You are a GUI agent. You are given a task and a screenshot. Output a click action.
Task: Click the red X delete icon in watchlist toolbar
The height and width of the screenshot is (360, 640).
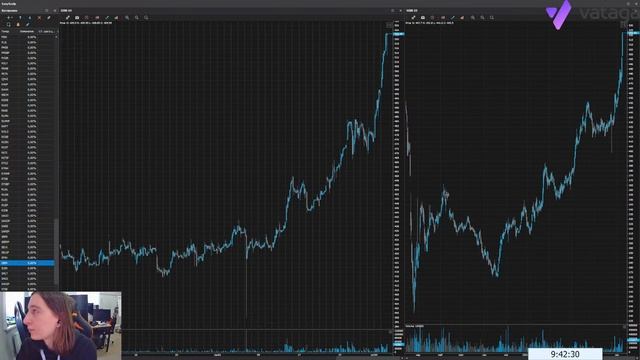(39, 18)
